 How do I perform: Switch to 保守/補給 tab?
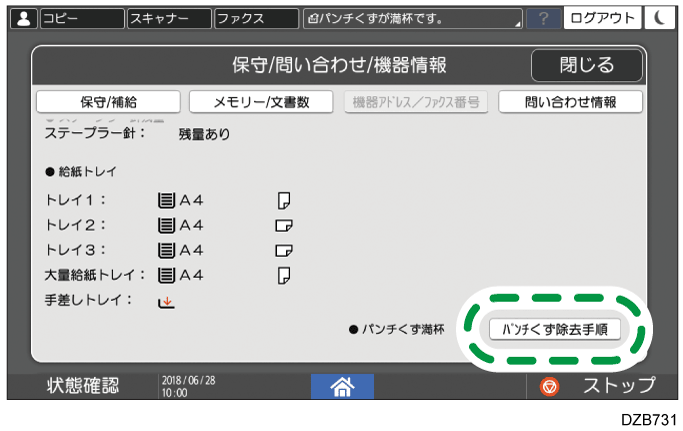click(x=108, y=102)
